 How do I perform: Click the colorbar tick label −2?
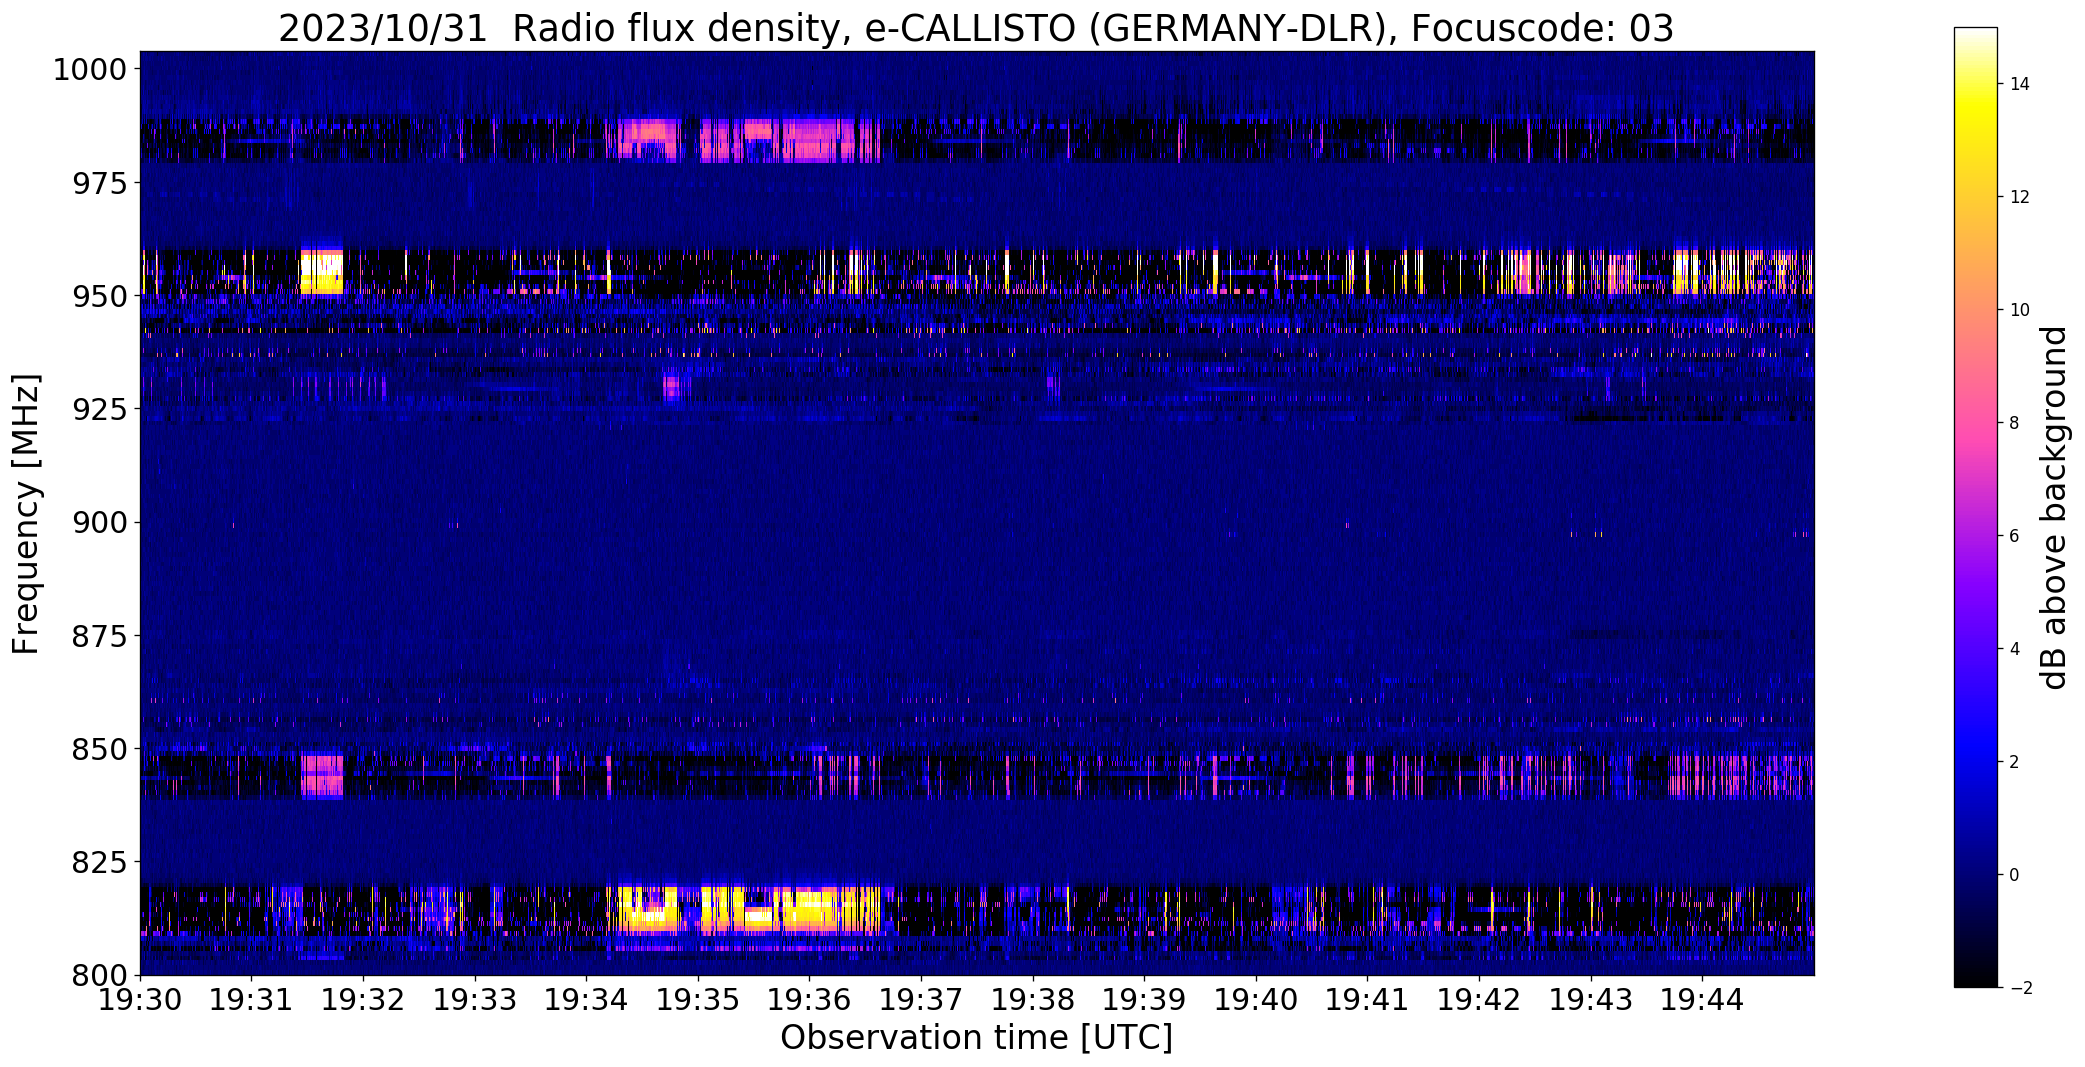click(2020, 988)
